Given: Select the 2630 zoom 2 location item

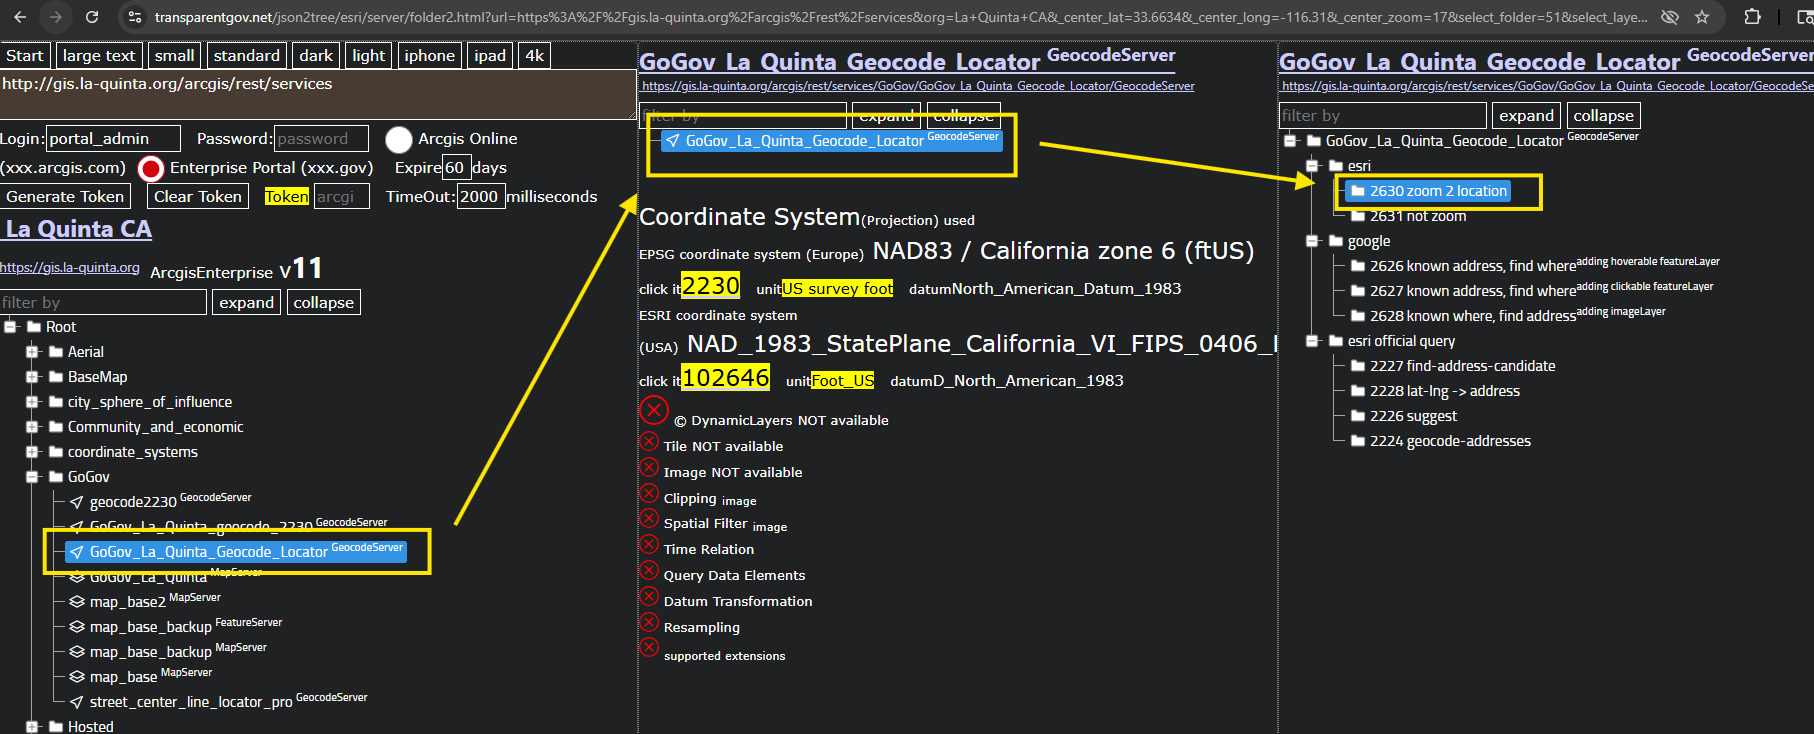Looking at the screenshot, I should tap(1437, 191).
